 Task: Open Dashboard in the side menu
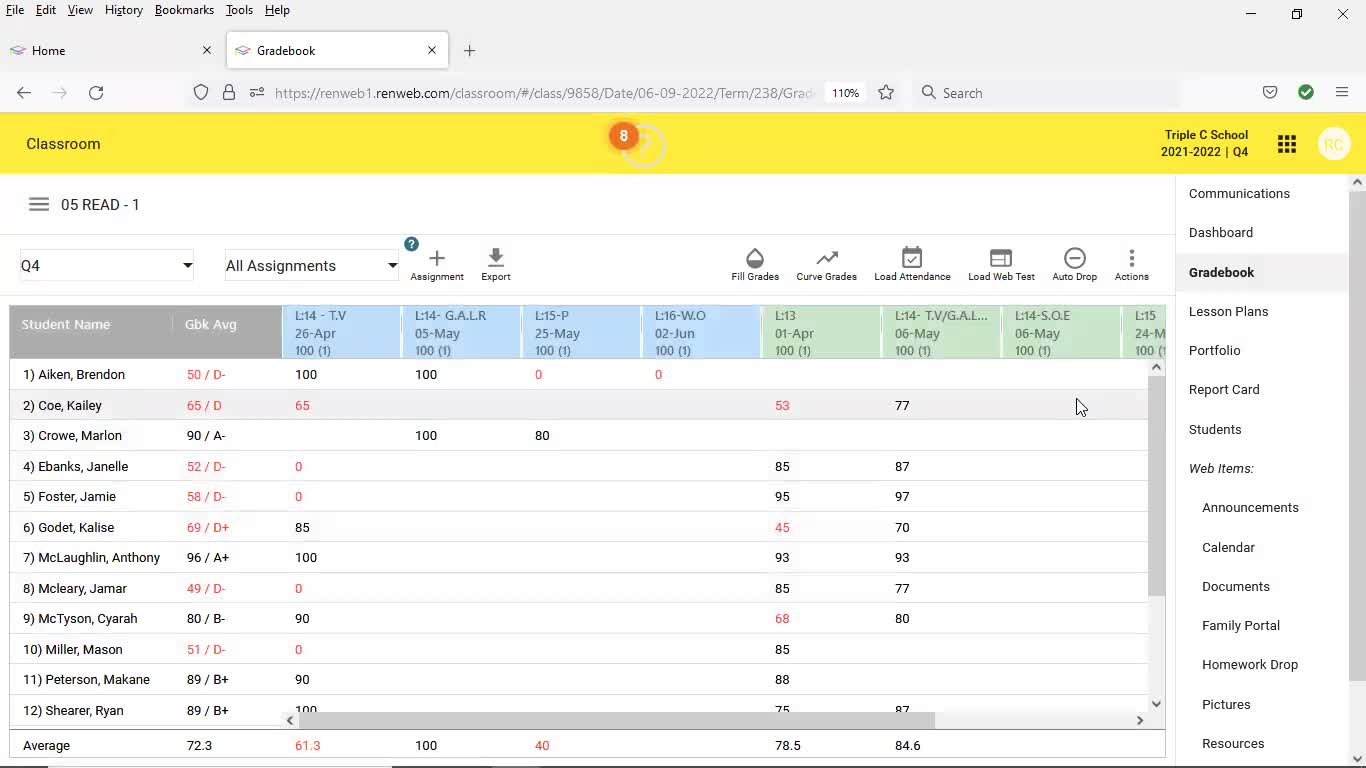point(1221,233)
